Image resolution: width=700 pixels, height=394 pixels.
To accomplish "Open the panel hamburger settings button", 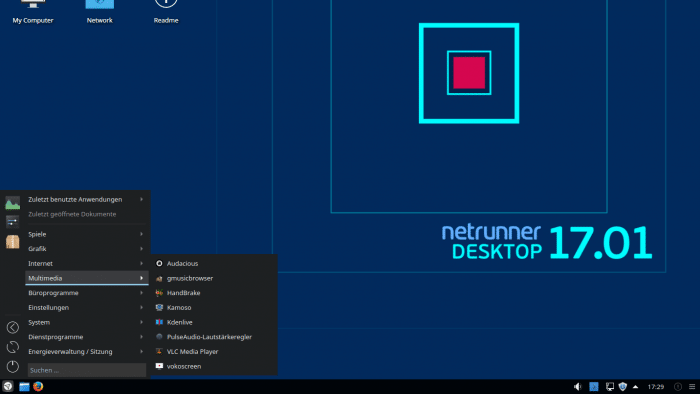I will (x=692, y=387).
